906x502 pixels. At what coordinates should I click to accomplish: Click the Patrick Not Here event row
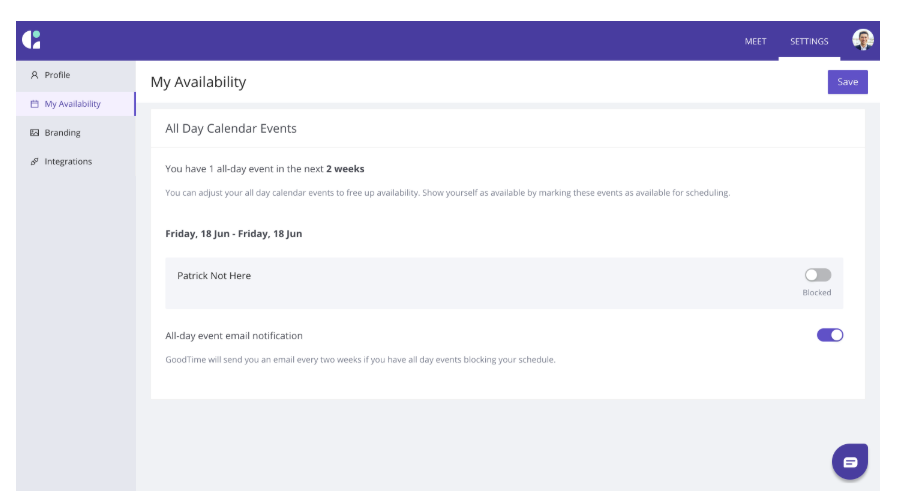[504, 283]
